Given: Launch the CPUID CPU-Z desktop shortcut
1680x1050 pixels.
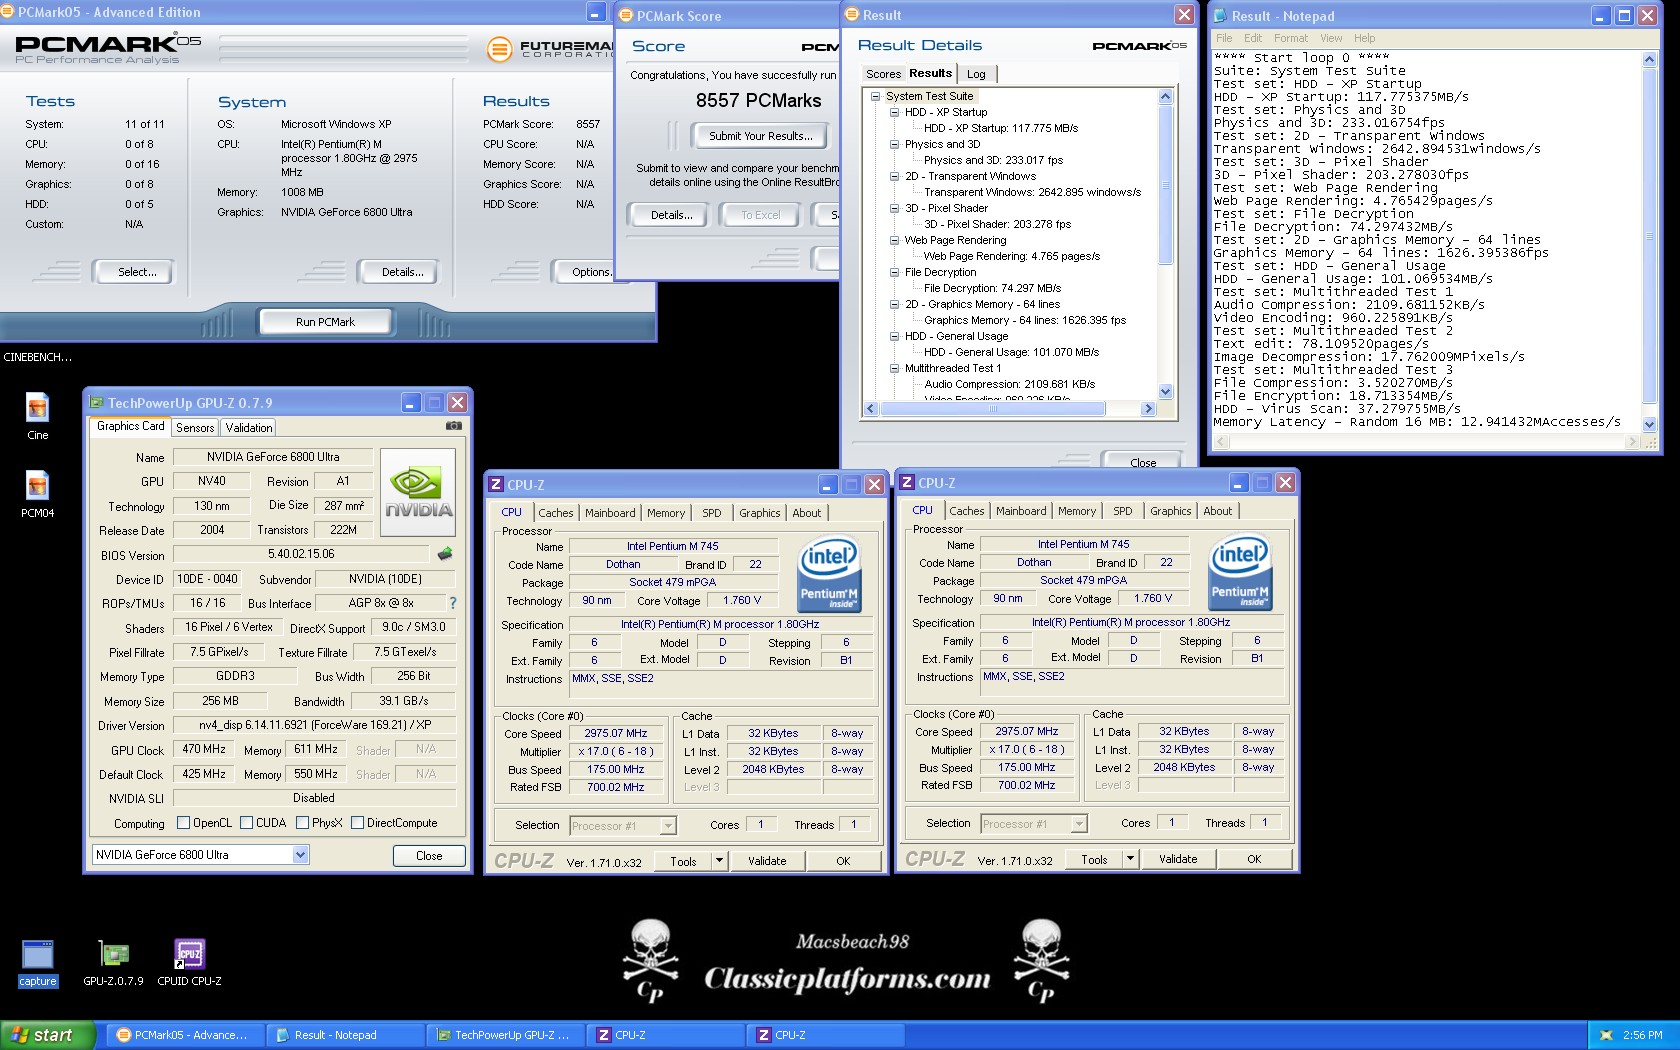Looking at the screenshot, I should coord(190,963).
